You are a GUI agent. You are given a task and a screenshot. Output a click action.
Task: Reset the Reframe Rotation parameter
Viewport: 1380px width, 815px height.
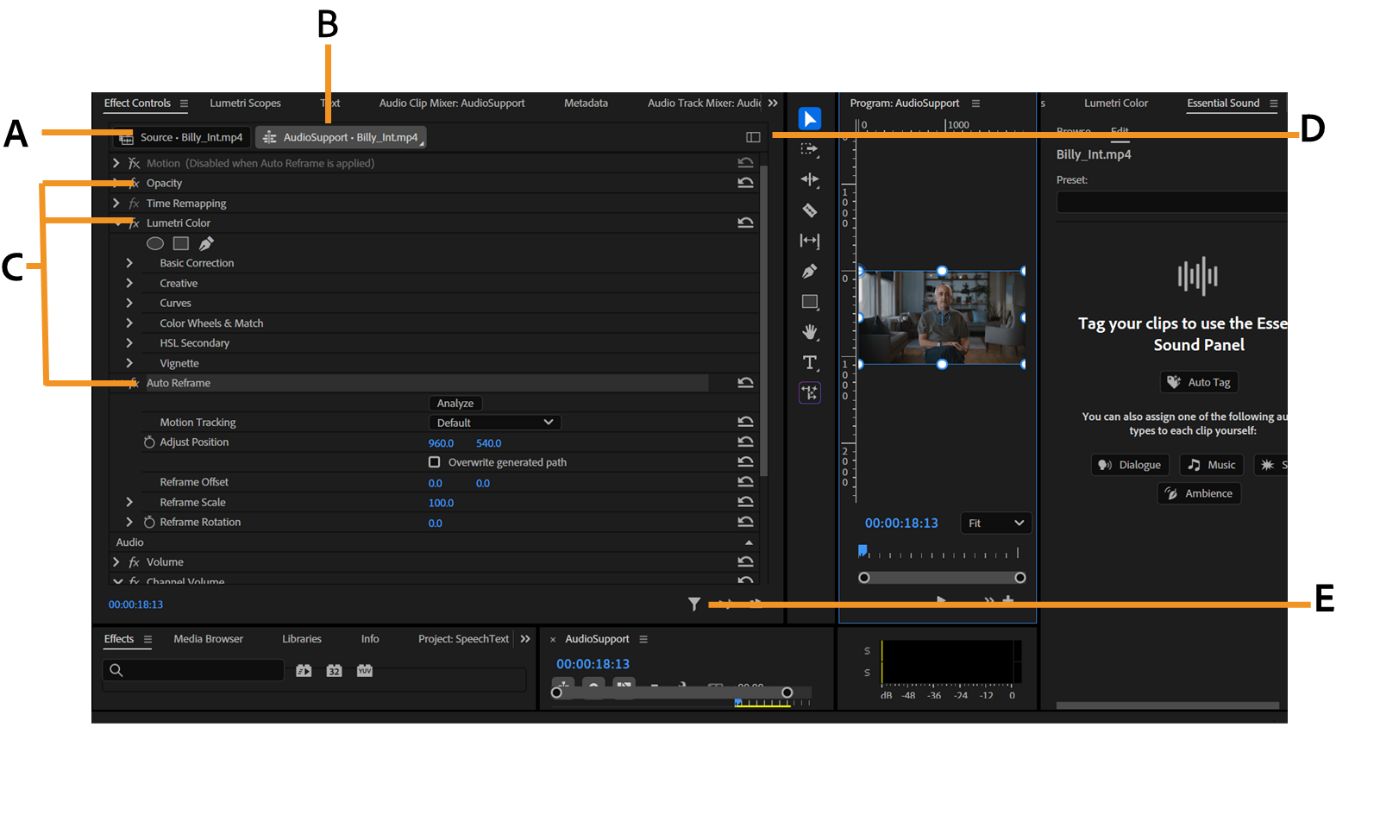click(x=745, y=522)
